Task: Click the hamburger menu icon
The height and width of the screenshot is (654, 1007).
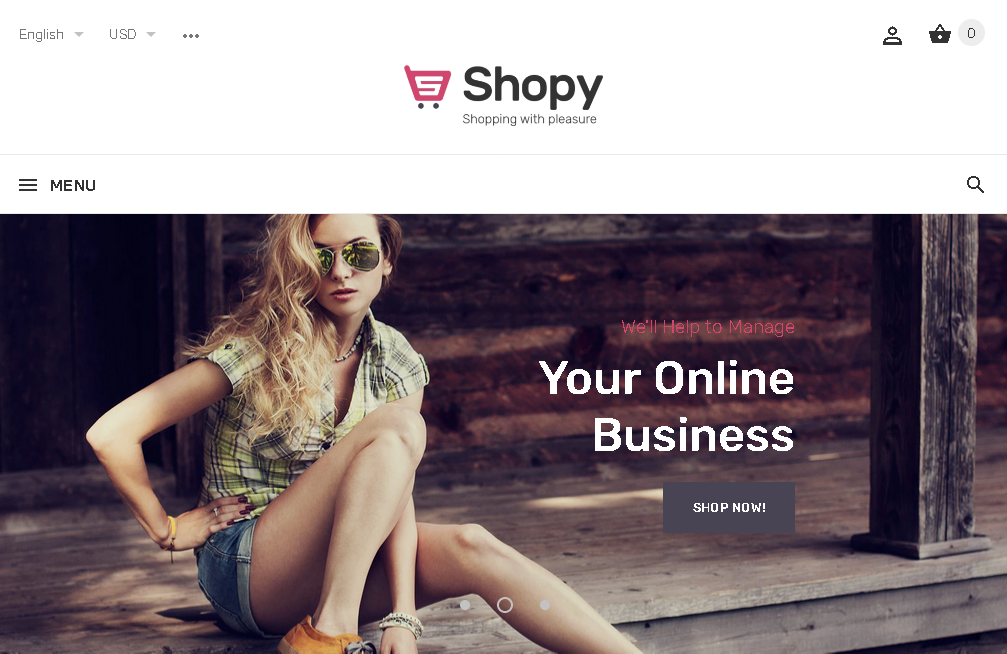Action: tap(28, 185)
